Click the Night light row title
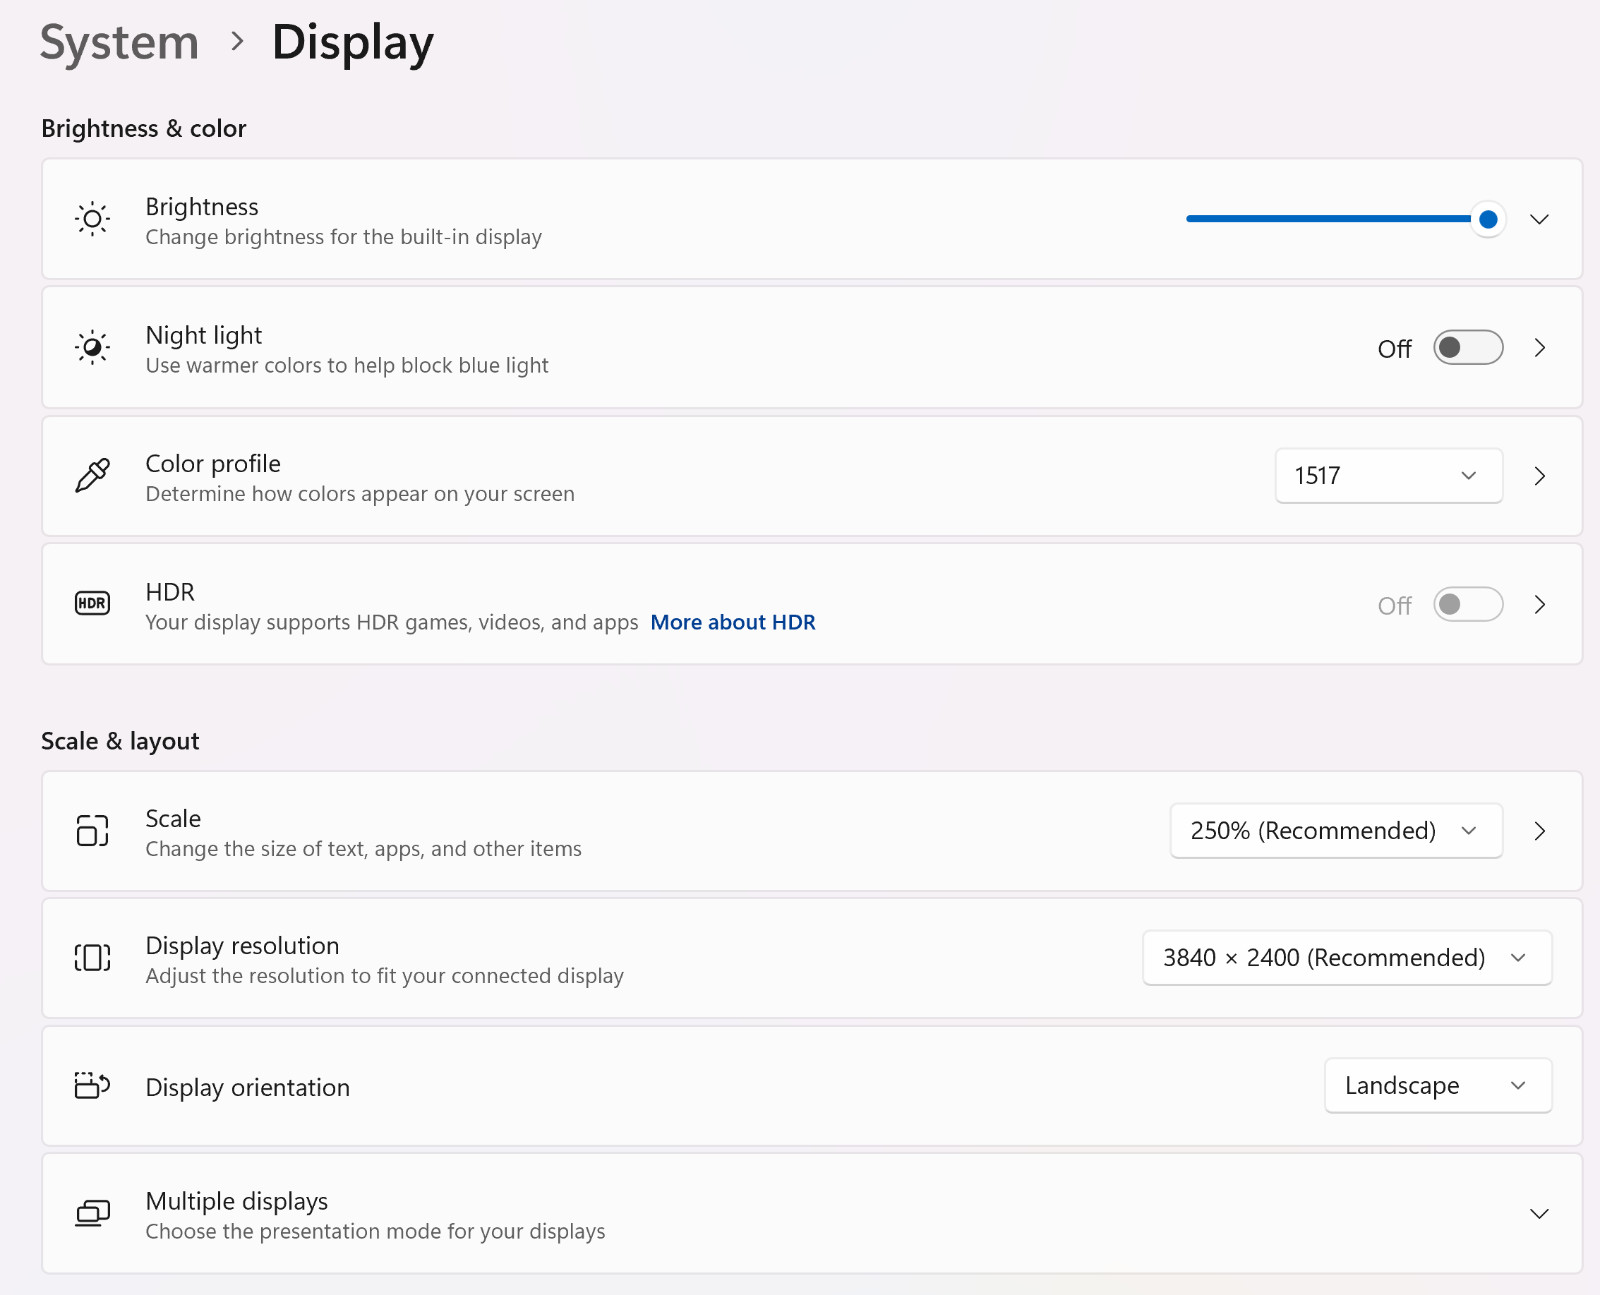The height and width of the screenshot is (1295, 1600). 204,335
